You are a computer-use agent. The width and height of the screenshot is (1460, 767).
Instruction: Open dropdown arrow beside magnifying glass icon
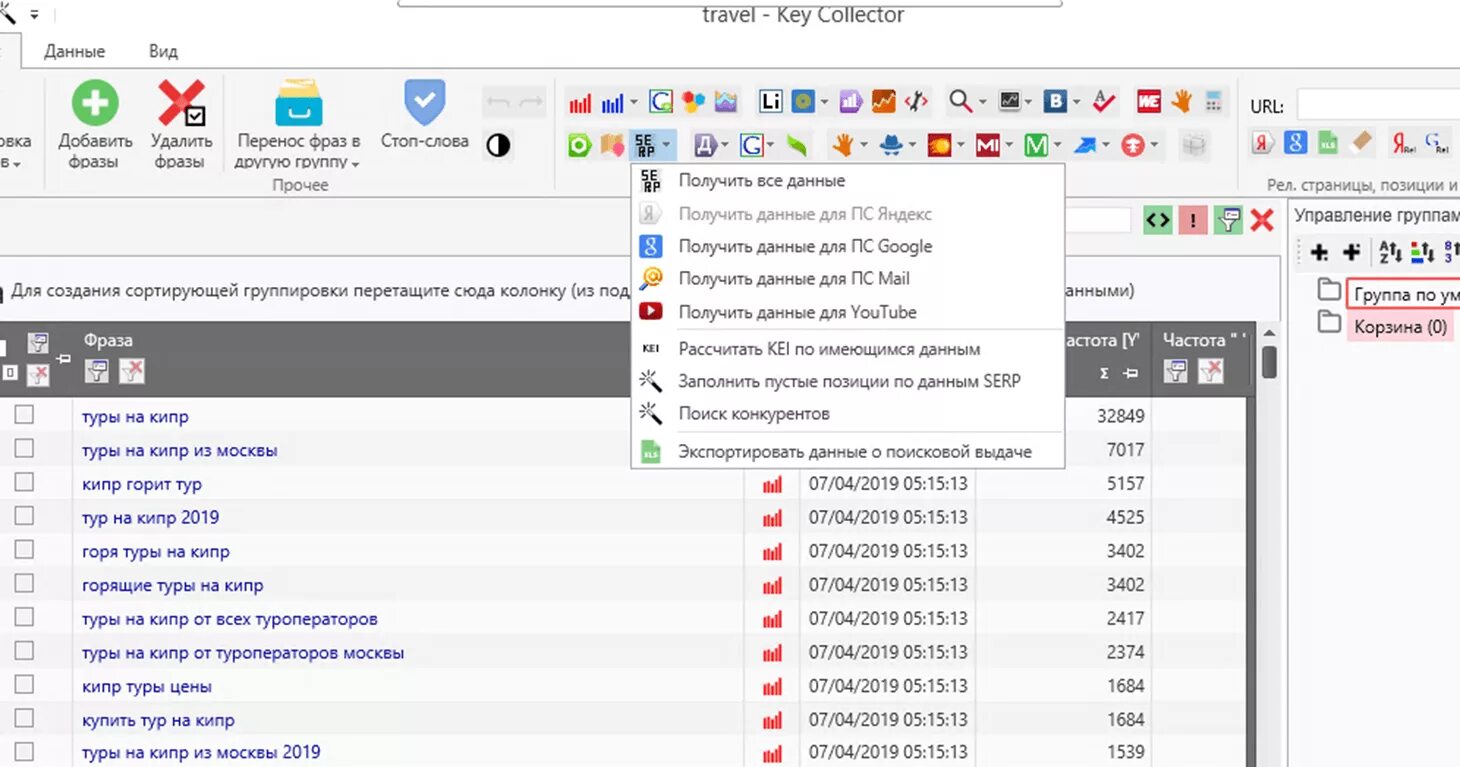pyautogui.click(x=982, y=102)
